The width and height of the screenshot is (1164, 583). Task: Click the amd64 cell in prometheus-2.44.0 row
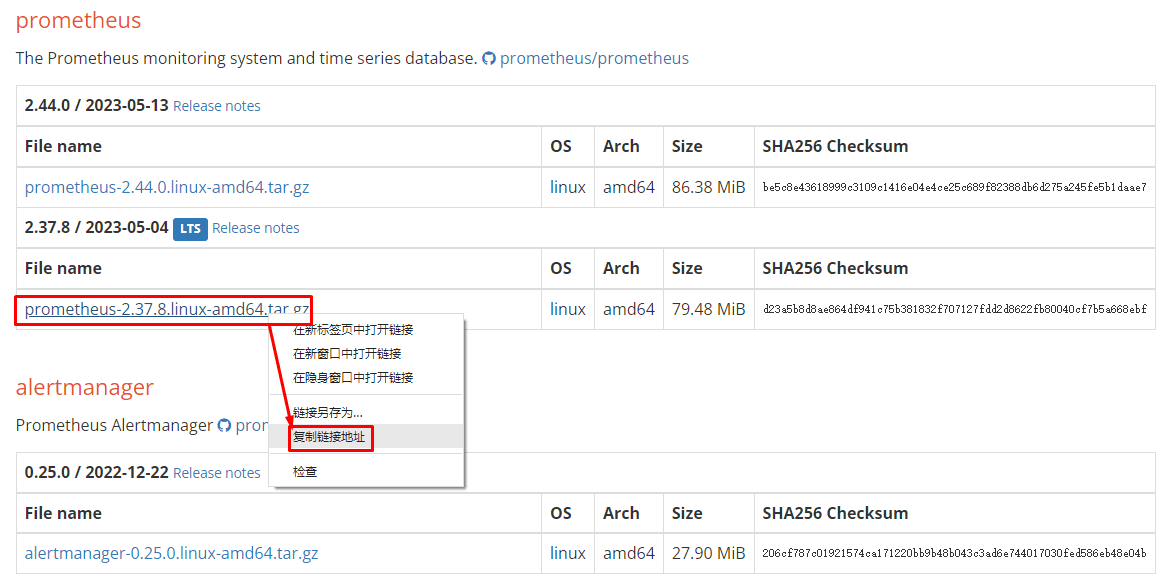629,187
